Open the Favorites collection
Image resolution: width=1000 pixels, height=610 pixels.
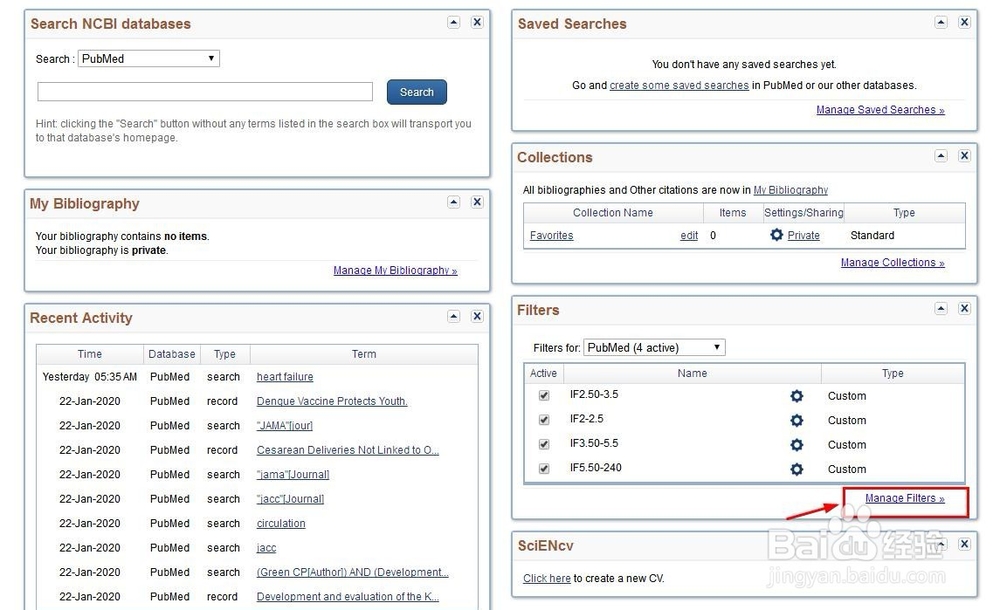click(x=551, y=236)
